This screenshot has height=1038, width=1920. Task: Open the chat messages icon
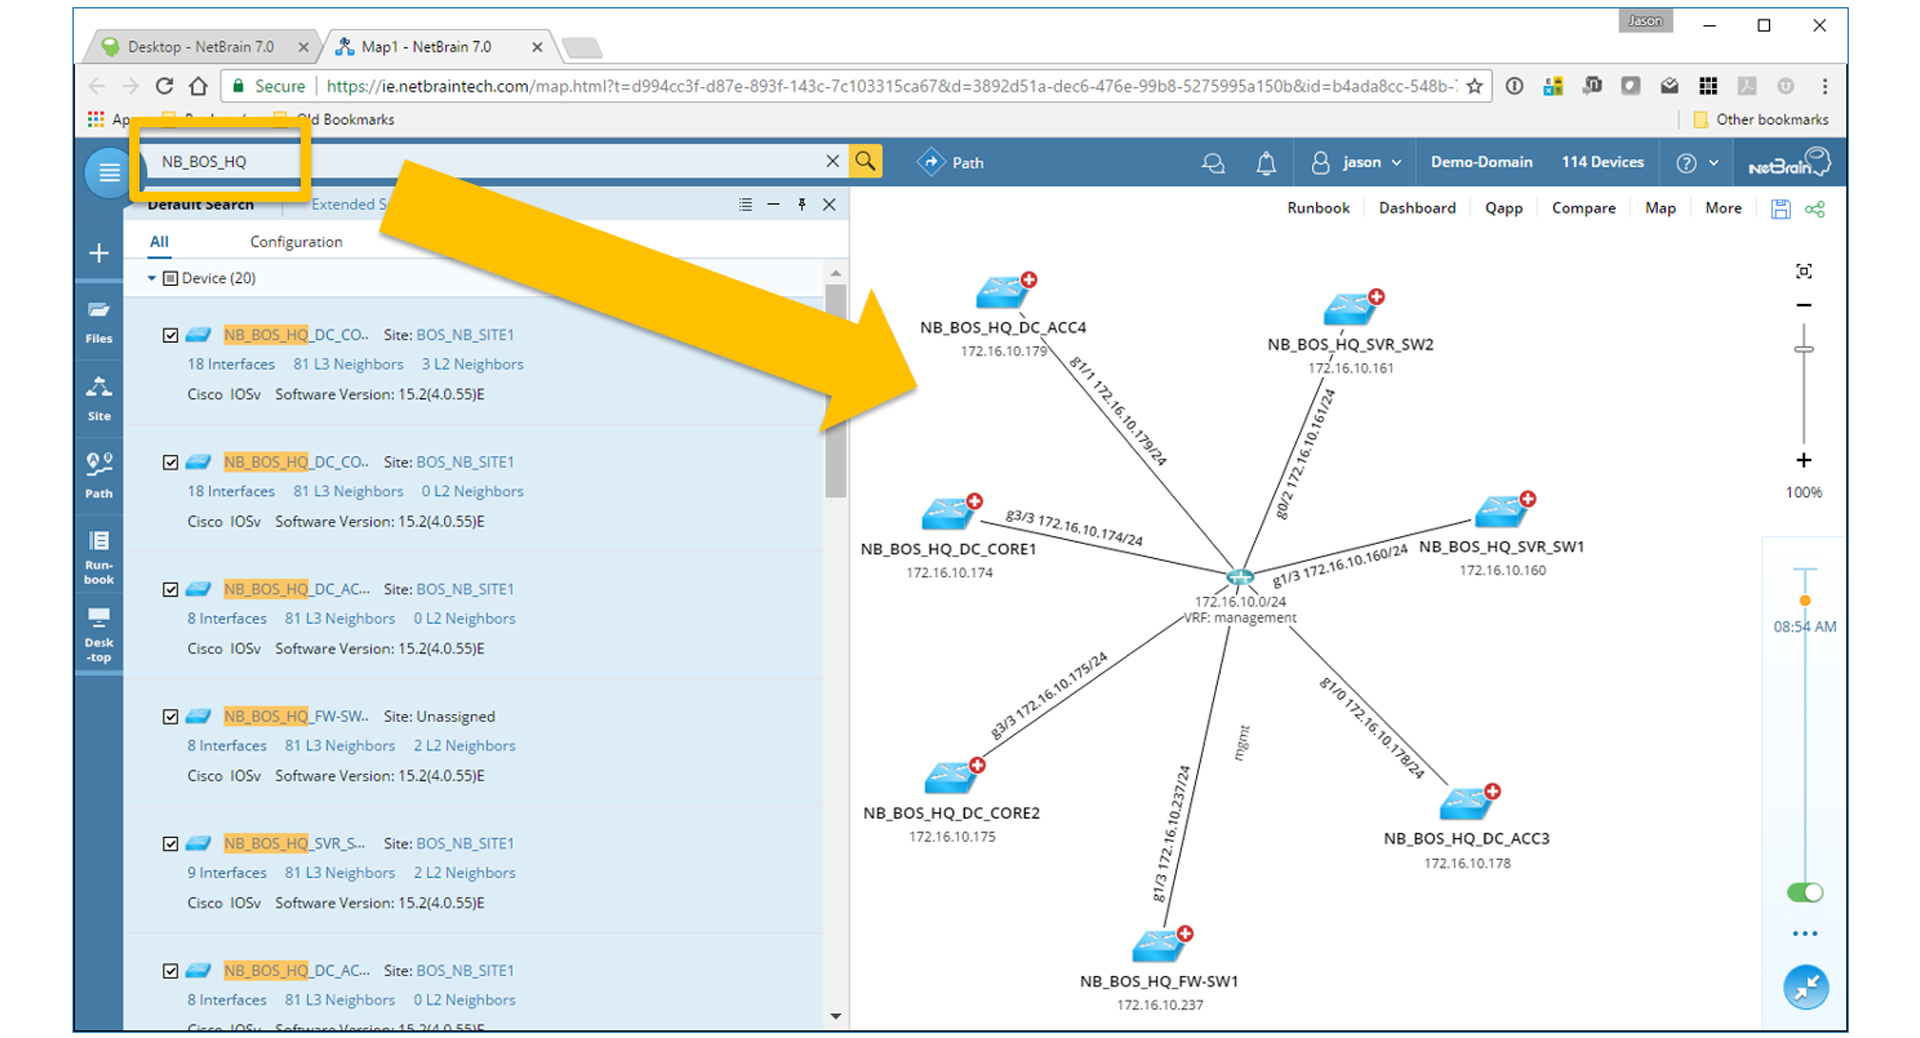point(1213,163)
